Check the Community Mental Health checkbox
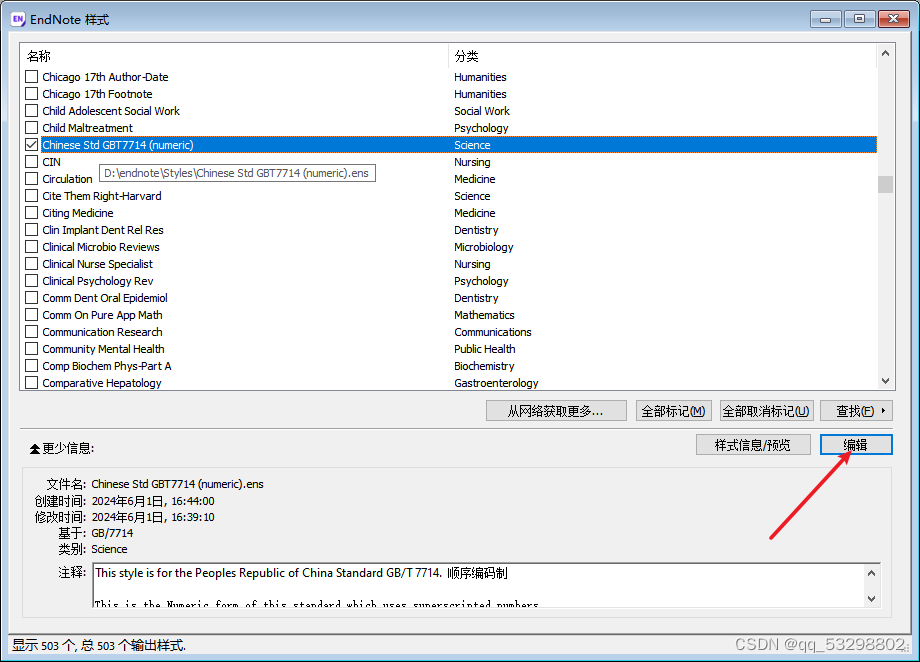 [32, 349]
